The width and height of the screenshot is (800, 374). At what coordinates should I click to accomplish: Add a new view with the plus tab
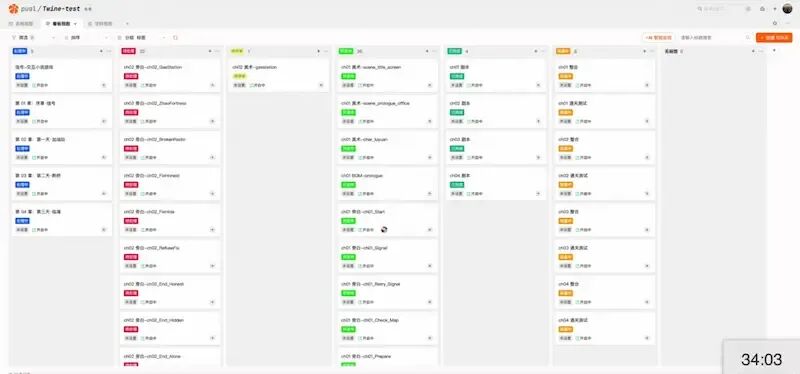point(127,23)
